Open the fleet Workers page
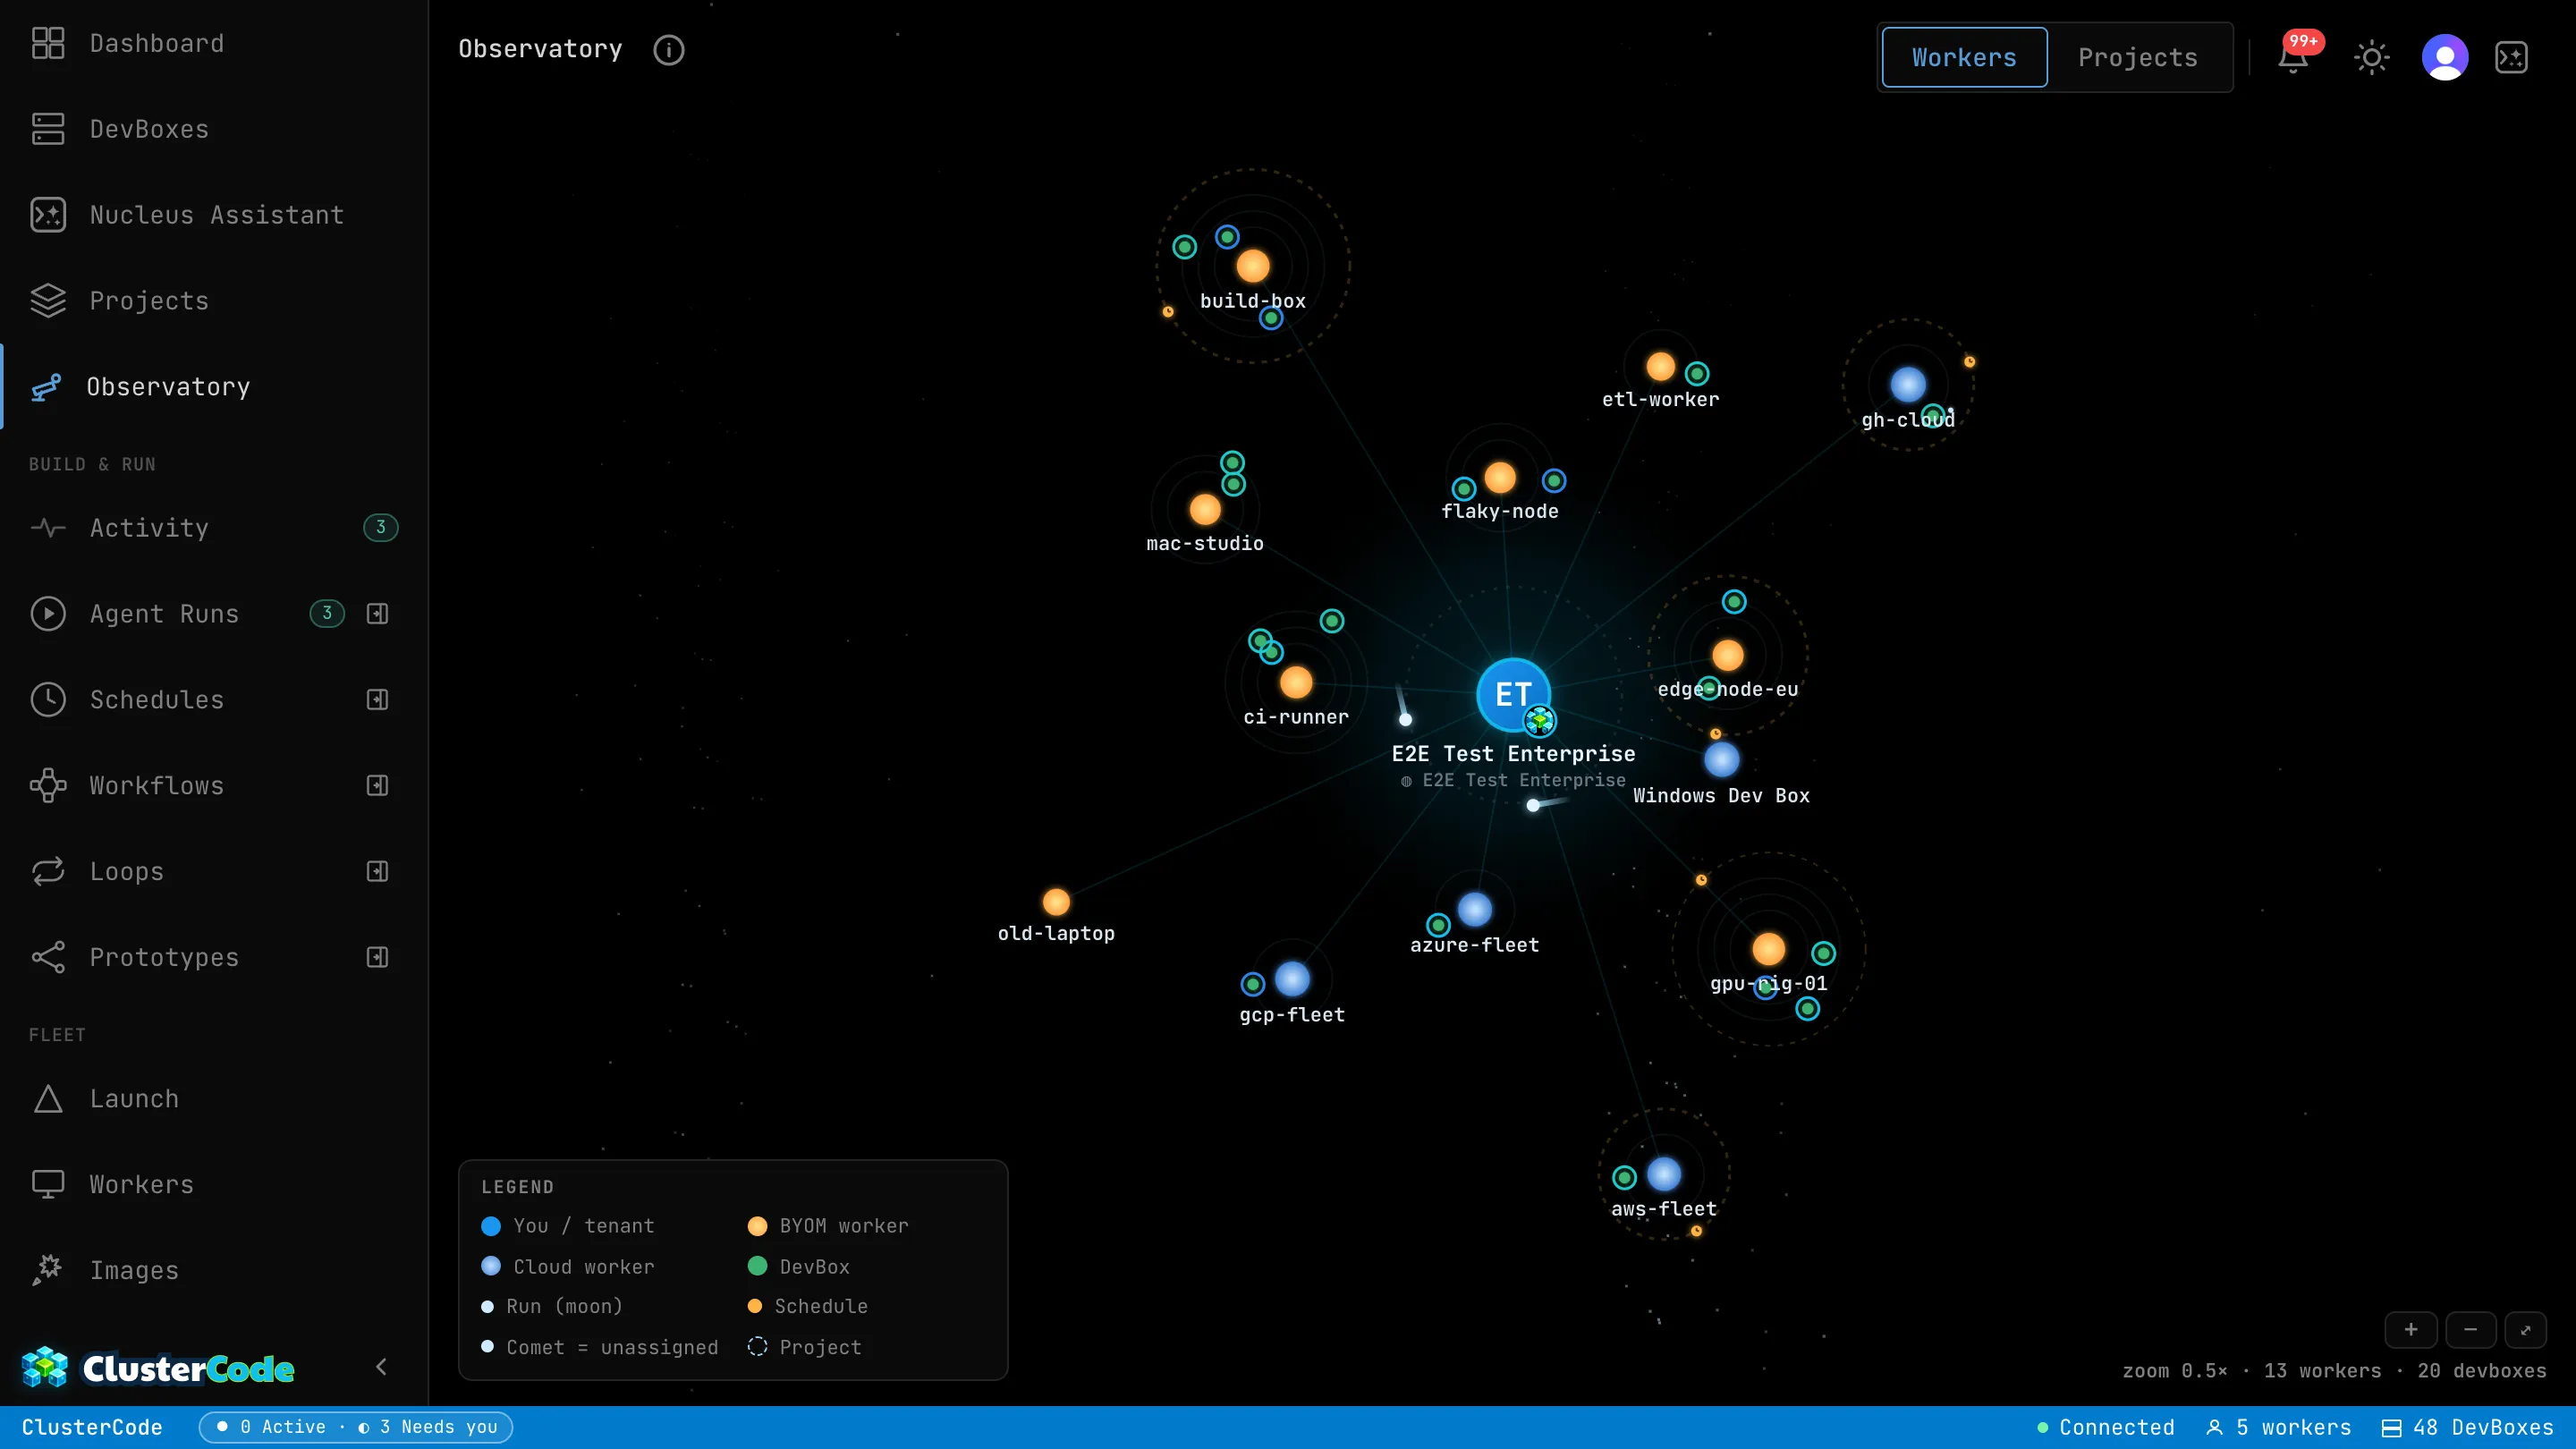Viewport: 2576px width, 1449px height. pos(214,1185)
